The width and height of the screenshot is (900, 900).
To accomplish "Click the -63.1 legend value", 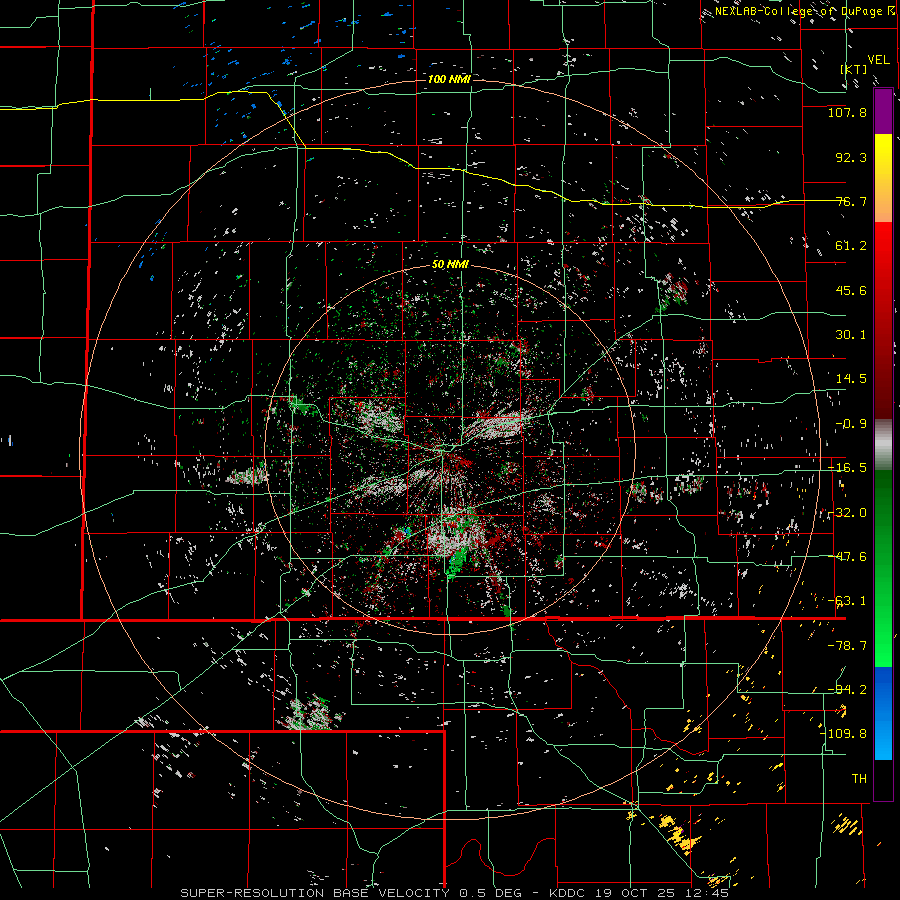I will [847, 601].
